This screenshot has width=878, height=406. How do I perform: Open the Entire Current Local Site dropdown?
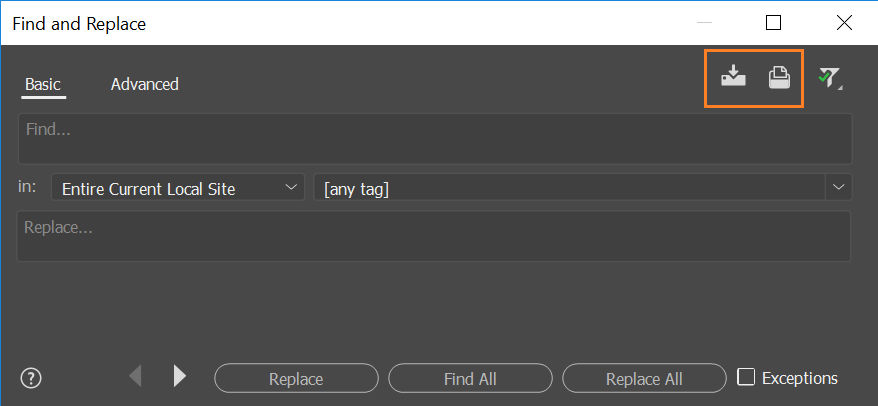[177, 187]
